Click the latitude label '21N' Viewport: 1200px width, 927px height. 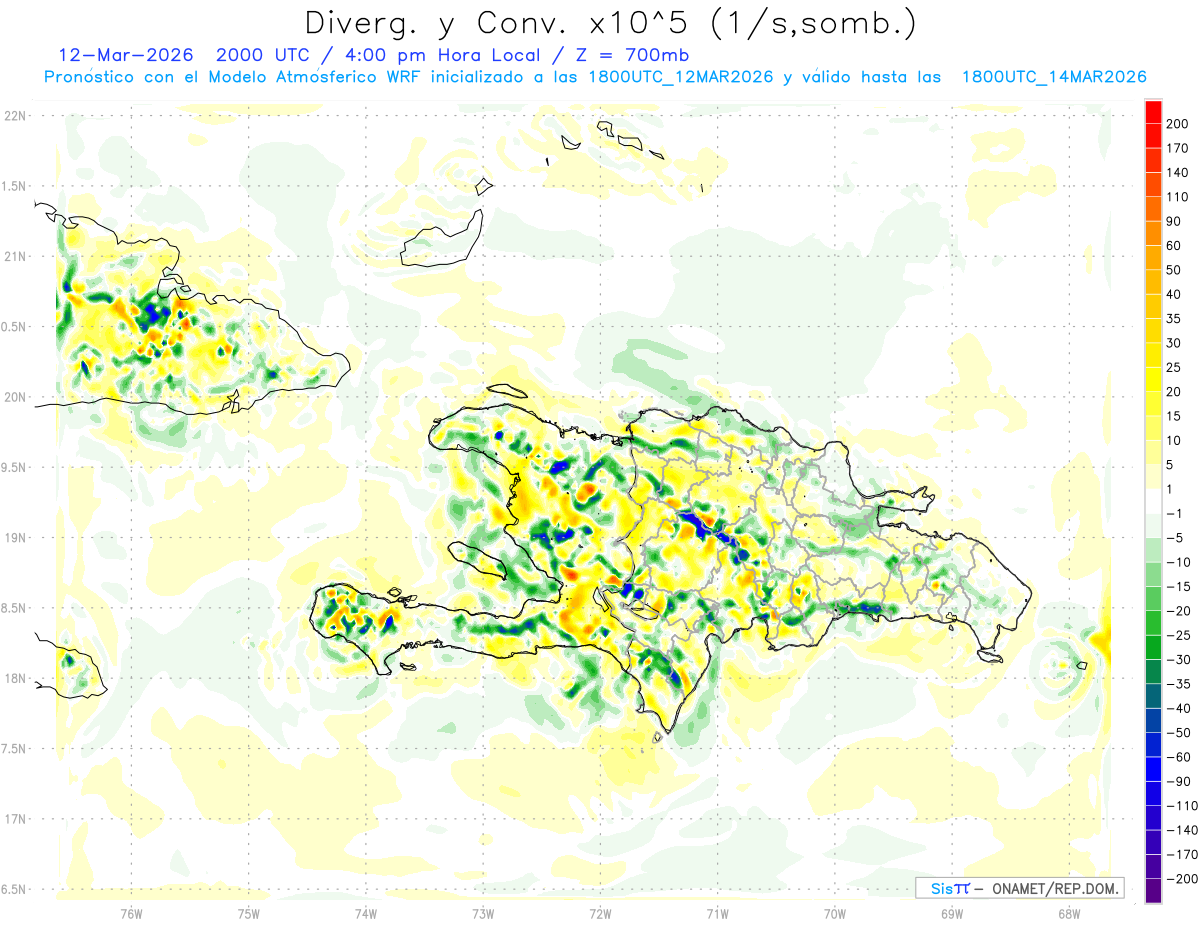[x=16, y=256]
